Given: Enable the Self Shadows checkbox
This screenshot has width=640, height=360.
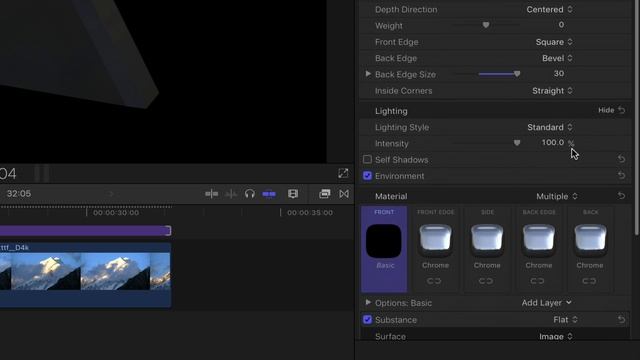Looking at the screenshot, I should click(x=367, y=159).
